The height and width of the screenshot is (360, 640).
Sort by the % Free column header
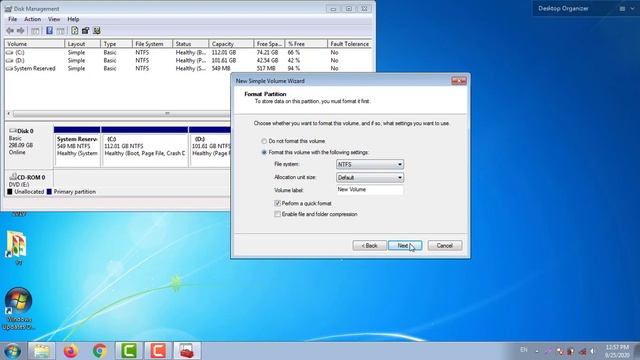[x=306, y=44]
